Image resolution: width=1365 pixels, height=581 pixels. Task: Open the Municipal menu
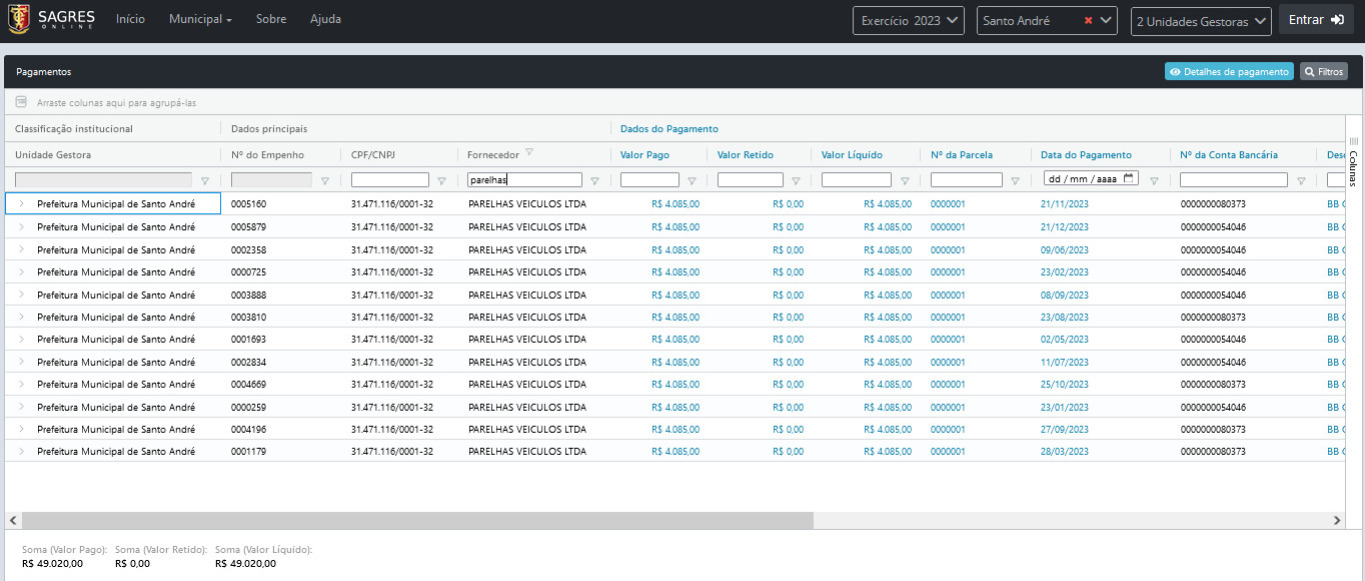coord(200,20)
